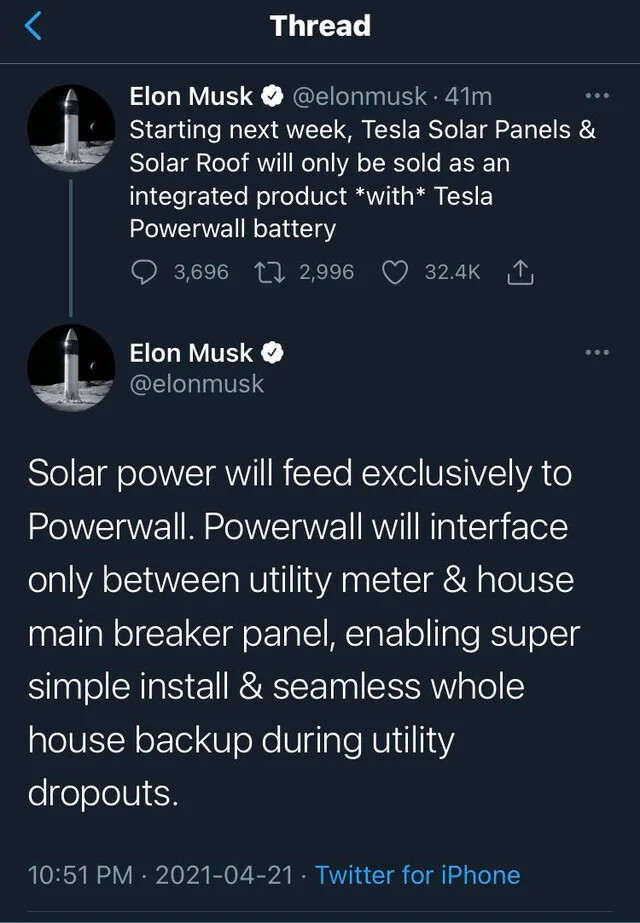Open Elon Musk name in first tweet
Viewport: 640px width, 923px height.
(193, 97)
